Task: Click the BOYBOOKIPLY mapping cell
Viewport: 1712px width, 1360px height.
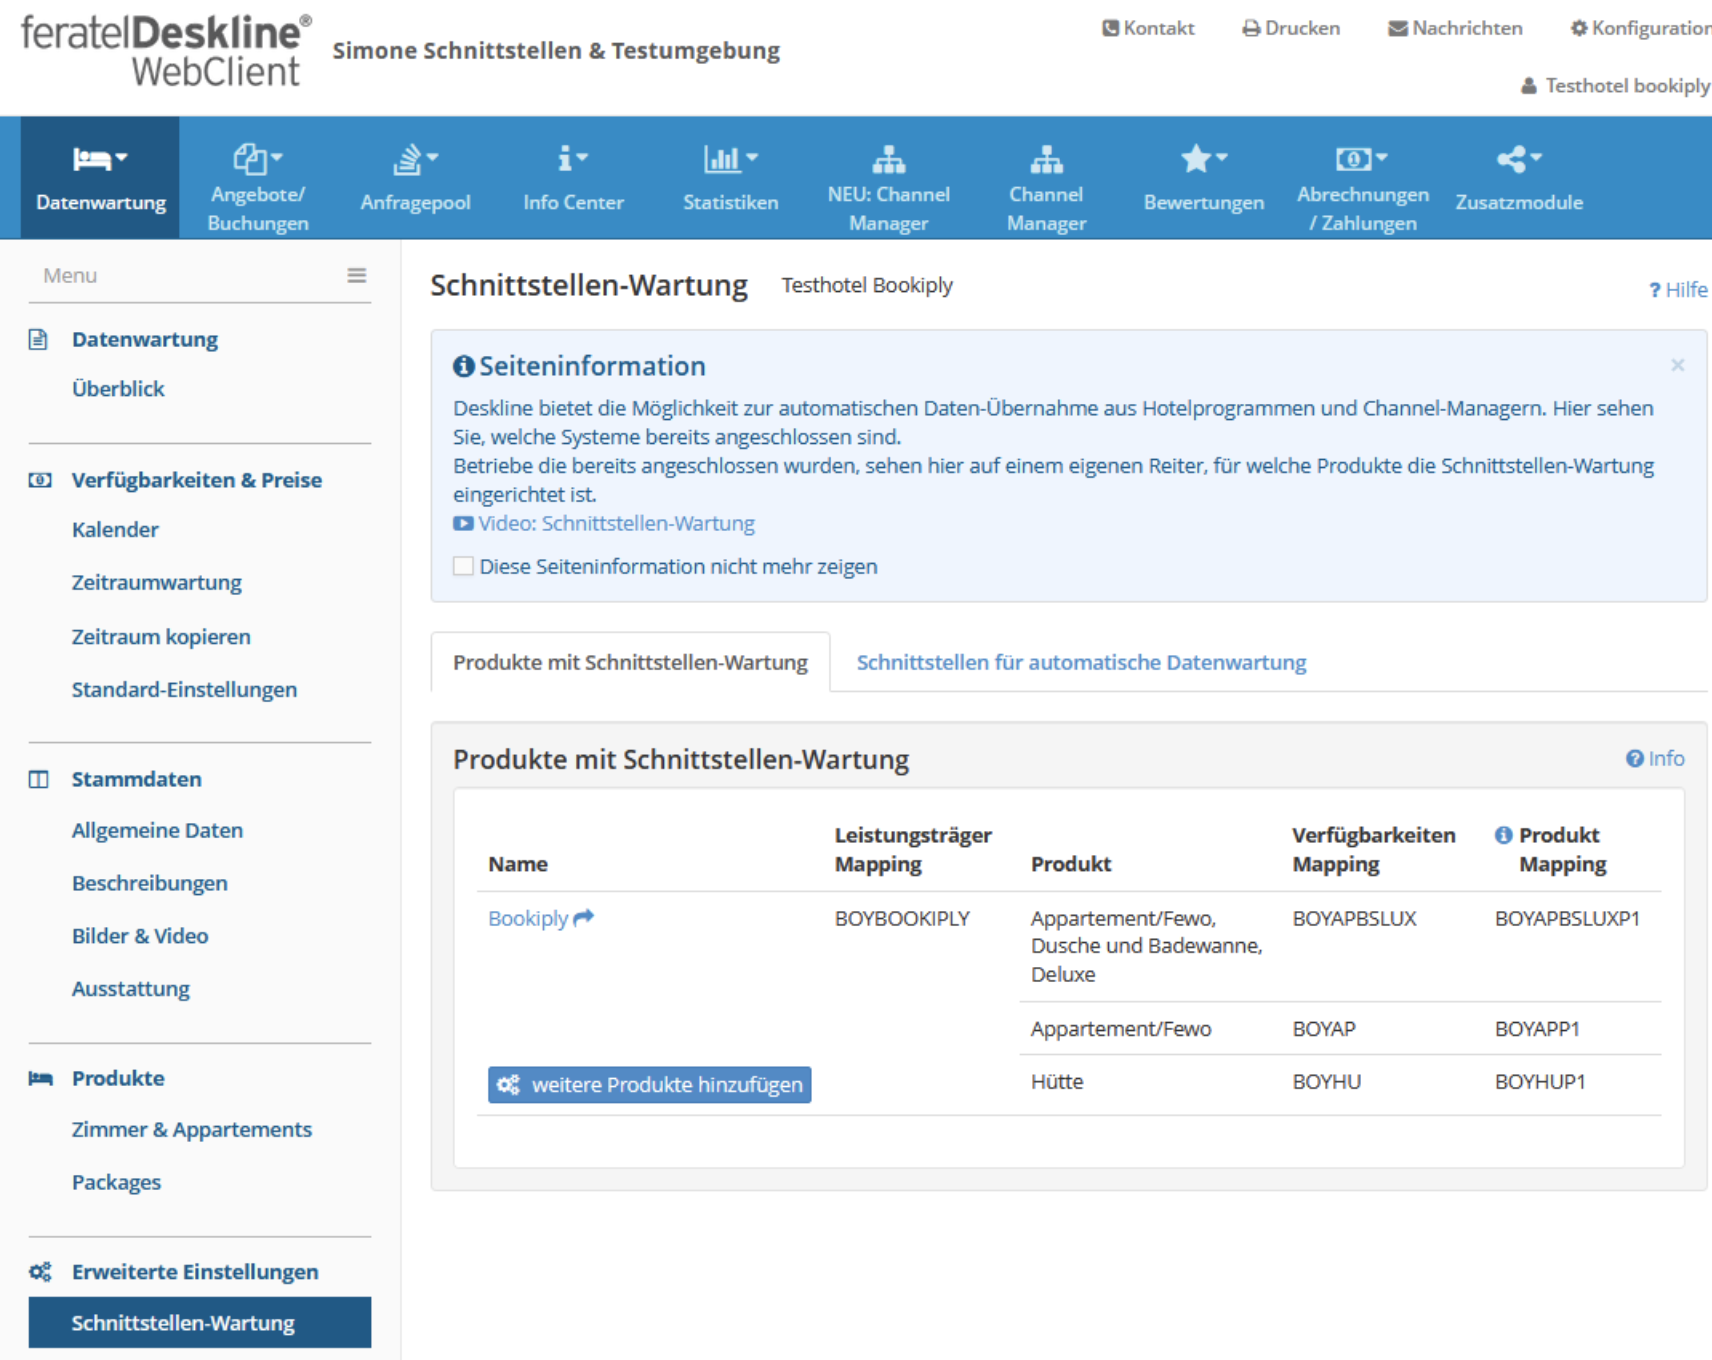Action: tap(902, 918)
